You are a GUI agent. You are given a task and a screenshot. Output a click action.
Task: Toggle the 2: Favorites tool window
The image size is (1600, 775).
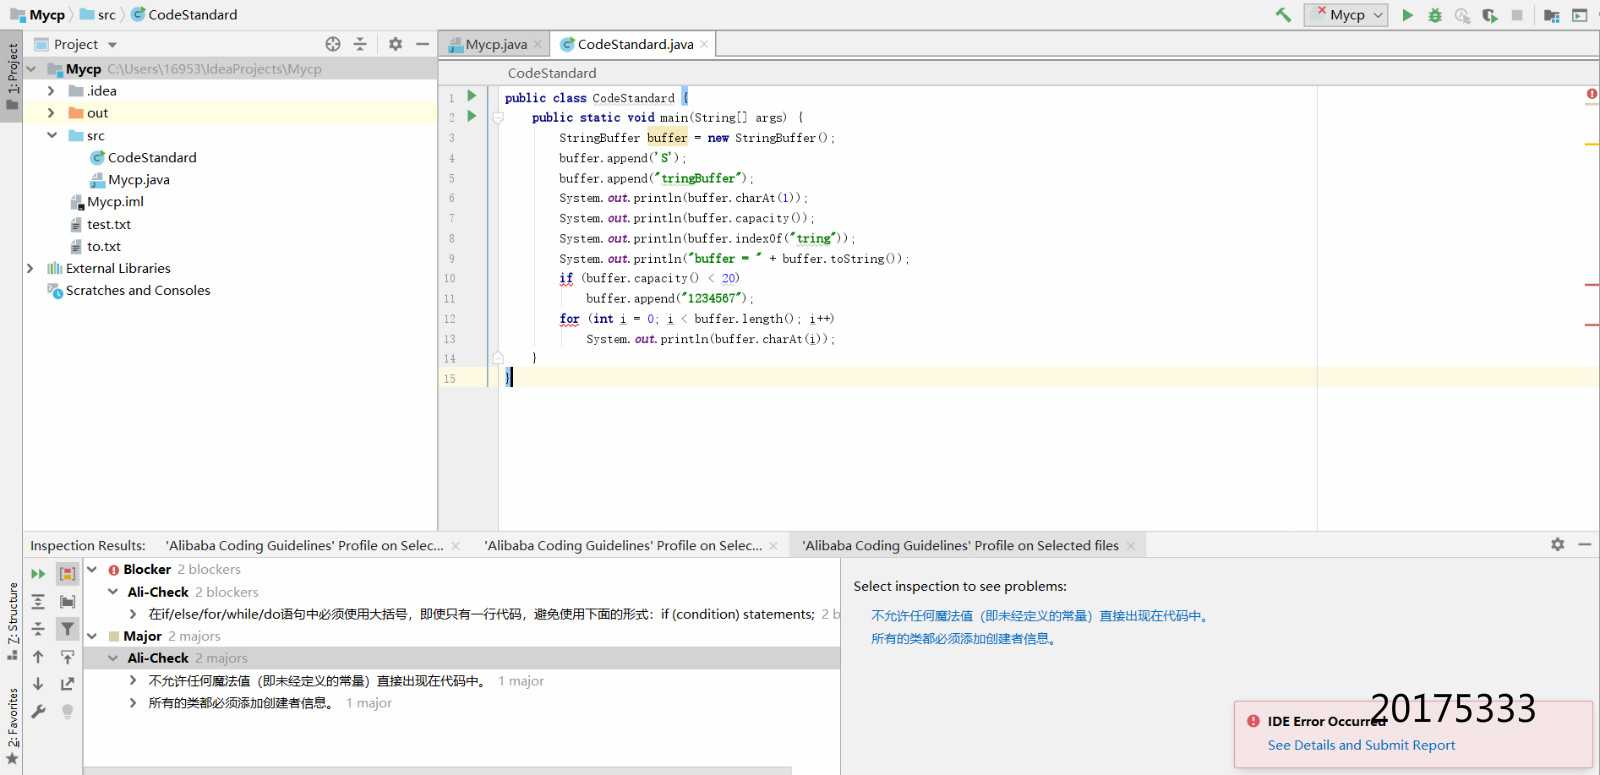[12, 726]
